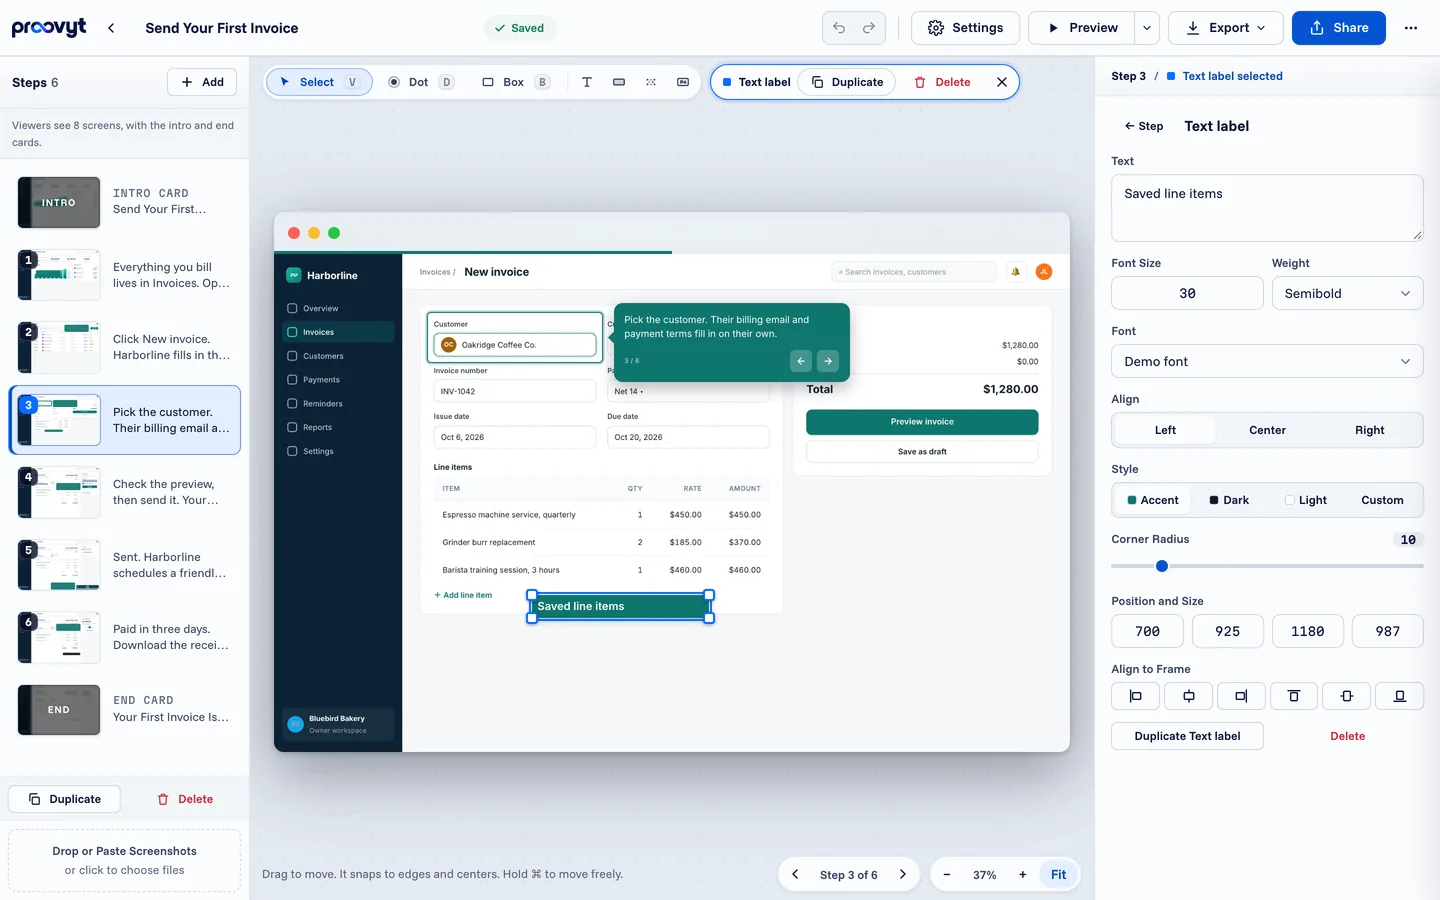This screenshot has width=1440, height=900.
Task: Close the Text label selection bar
Action: (1002, 82)
